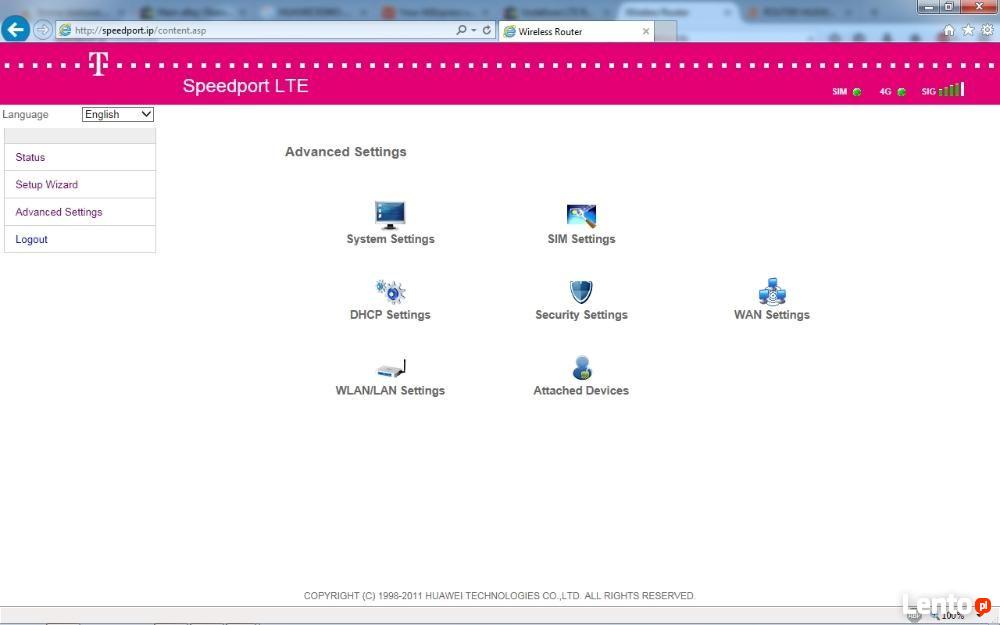Image resolution: width=1000 pixels, height=625 pixels.
Task: Click the Language label
Action: pyautogui.click(x=26, y=115)
